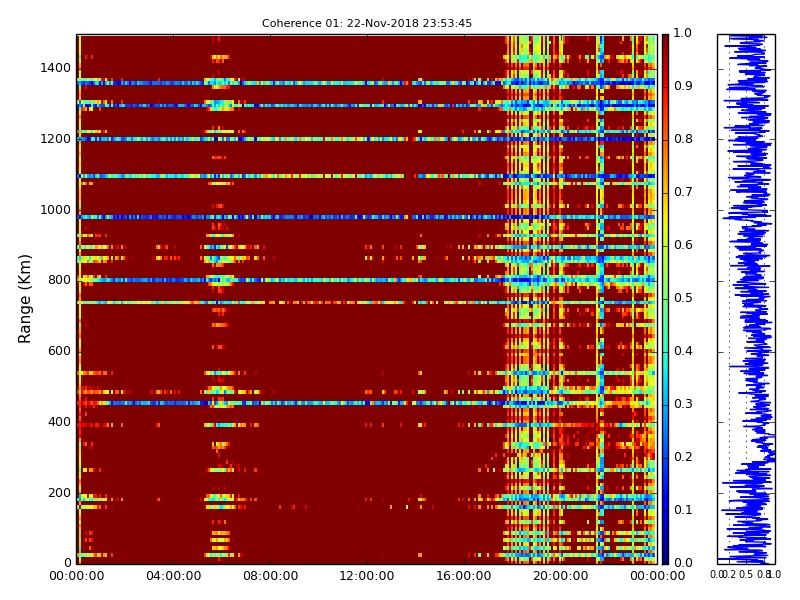The width and height of the screenshot is (800, 600).
Task: Click the green middle of the colorbar
Action: point(665,299)
